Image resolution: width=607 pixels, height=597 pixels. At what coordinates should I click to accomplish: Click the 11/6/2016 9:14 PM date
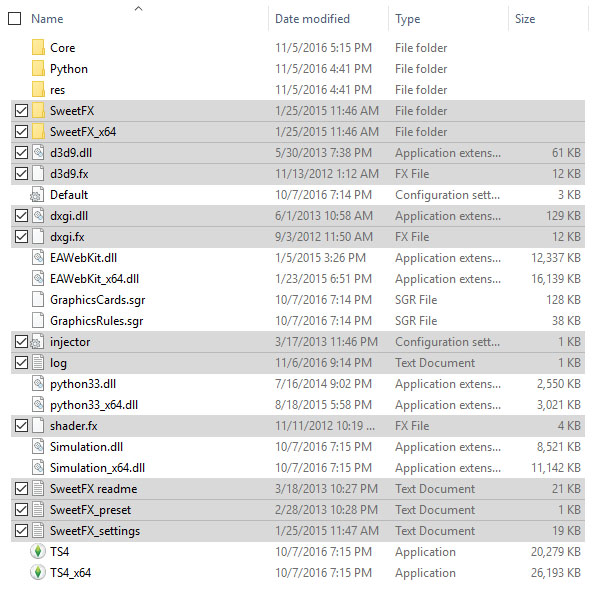point(323,363)
